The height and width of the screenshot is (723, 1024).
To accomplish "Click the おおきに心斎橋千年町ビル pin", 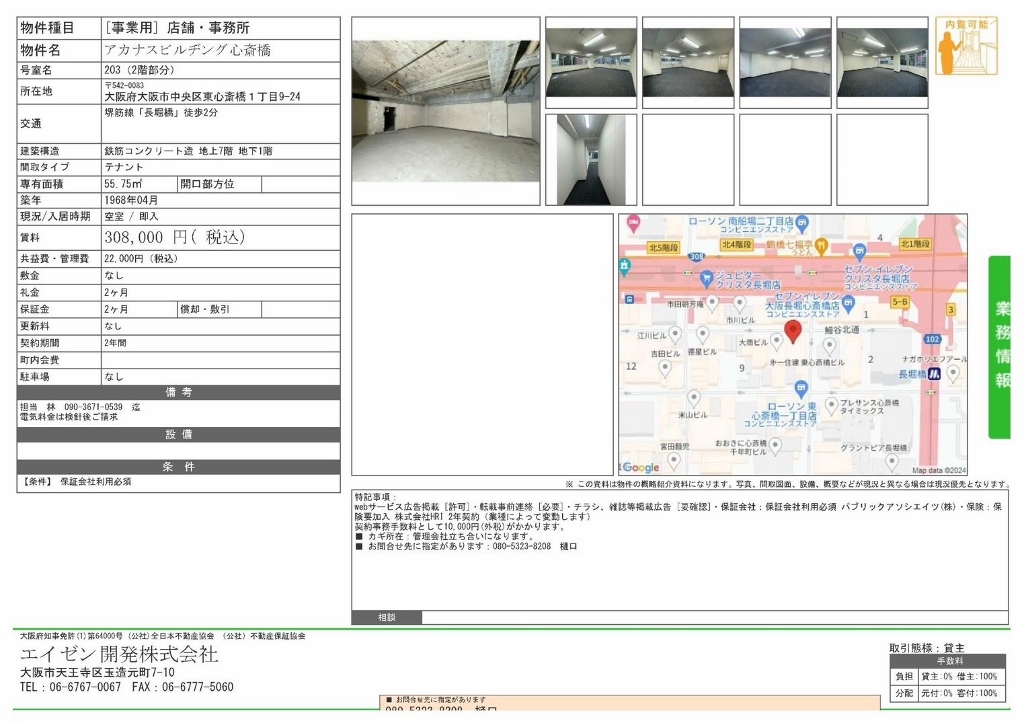I will [775, 447].
